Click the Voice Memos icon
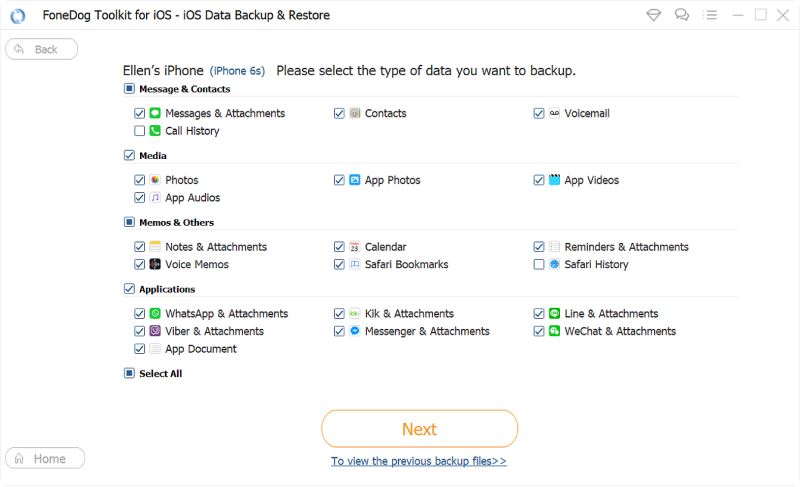 [155, 264]
